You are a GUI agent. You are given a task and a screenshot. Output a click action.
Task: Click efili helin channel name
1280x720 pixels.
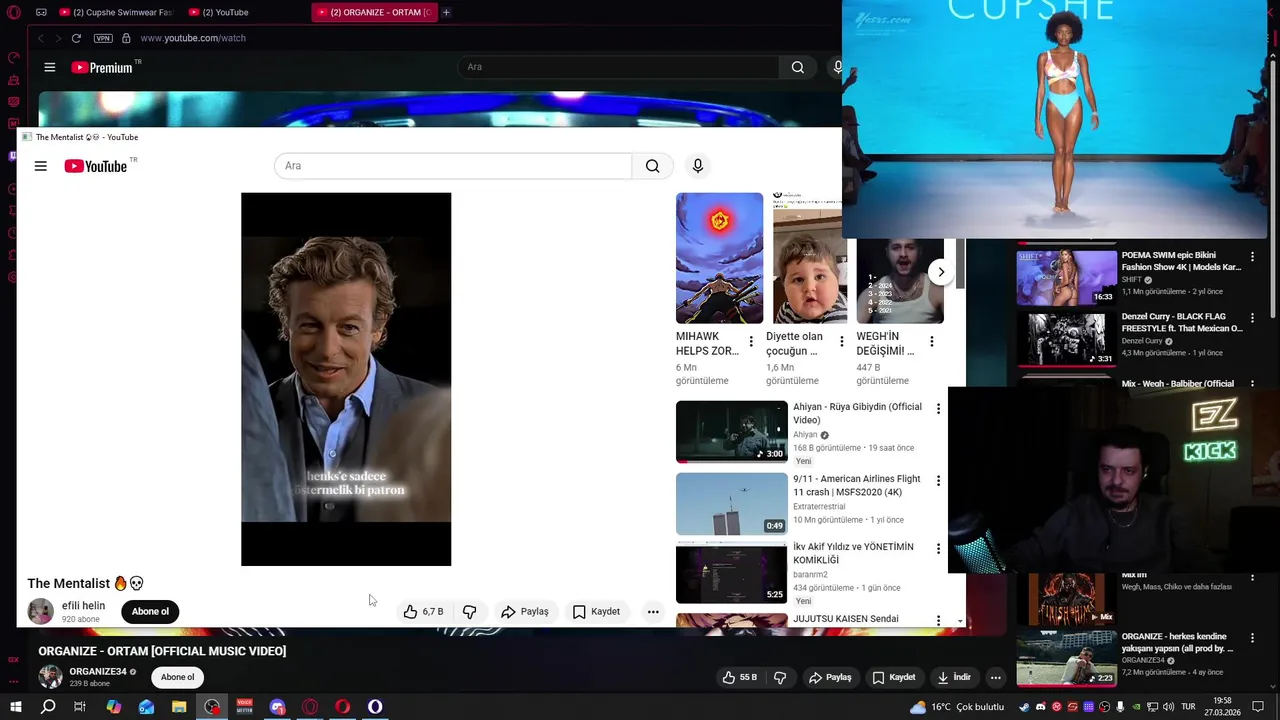point(83,605)
